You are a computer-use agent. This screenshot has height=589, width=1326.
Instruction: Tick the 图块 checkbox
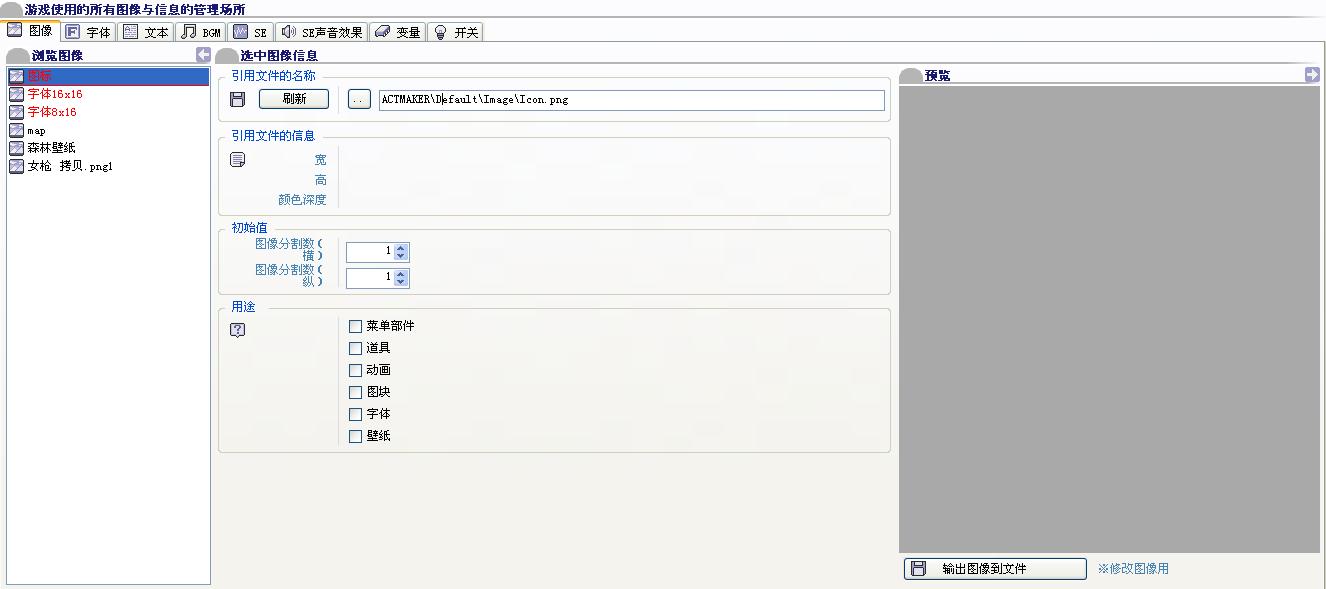point(355,392)
